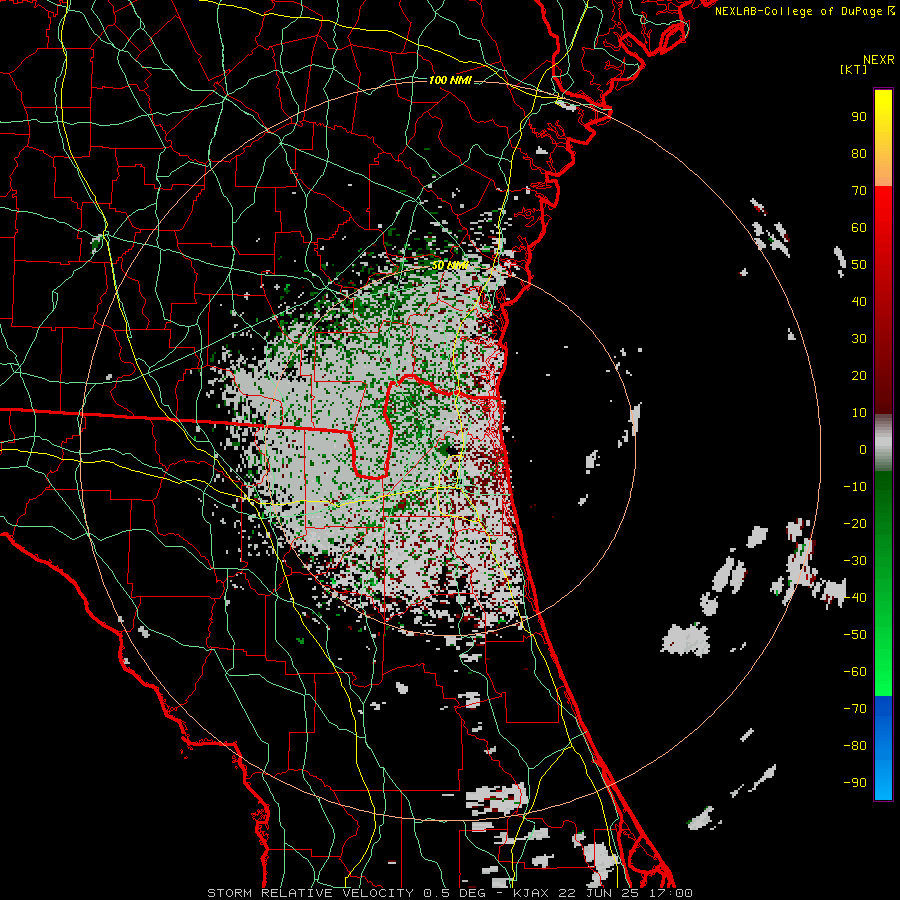Click the -80 knot scale label
Screen dimensions: 900x900
pos(855,746)
